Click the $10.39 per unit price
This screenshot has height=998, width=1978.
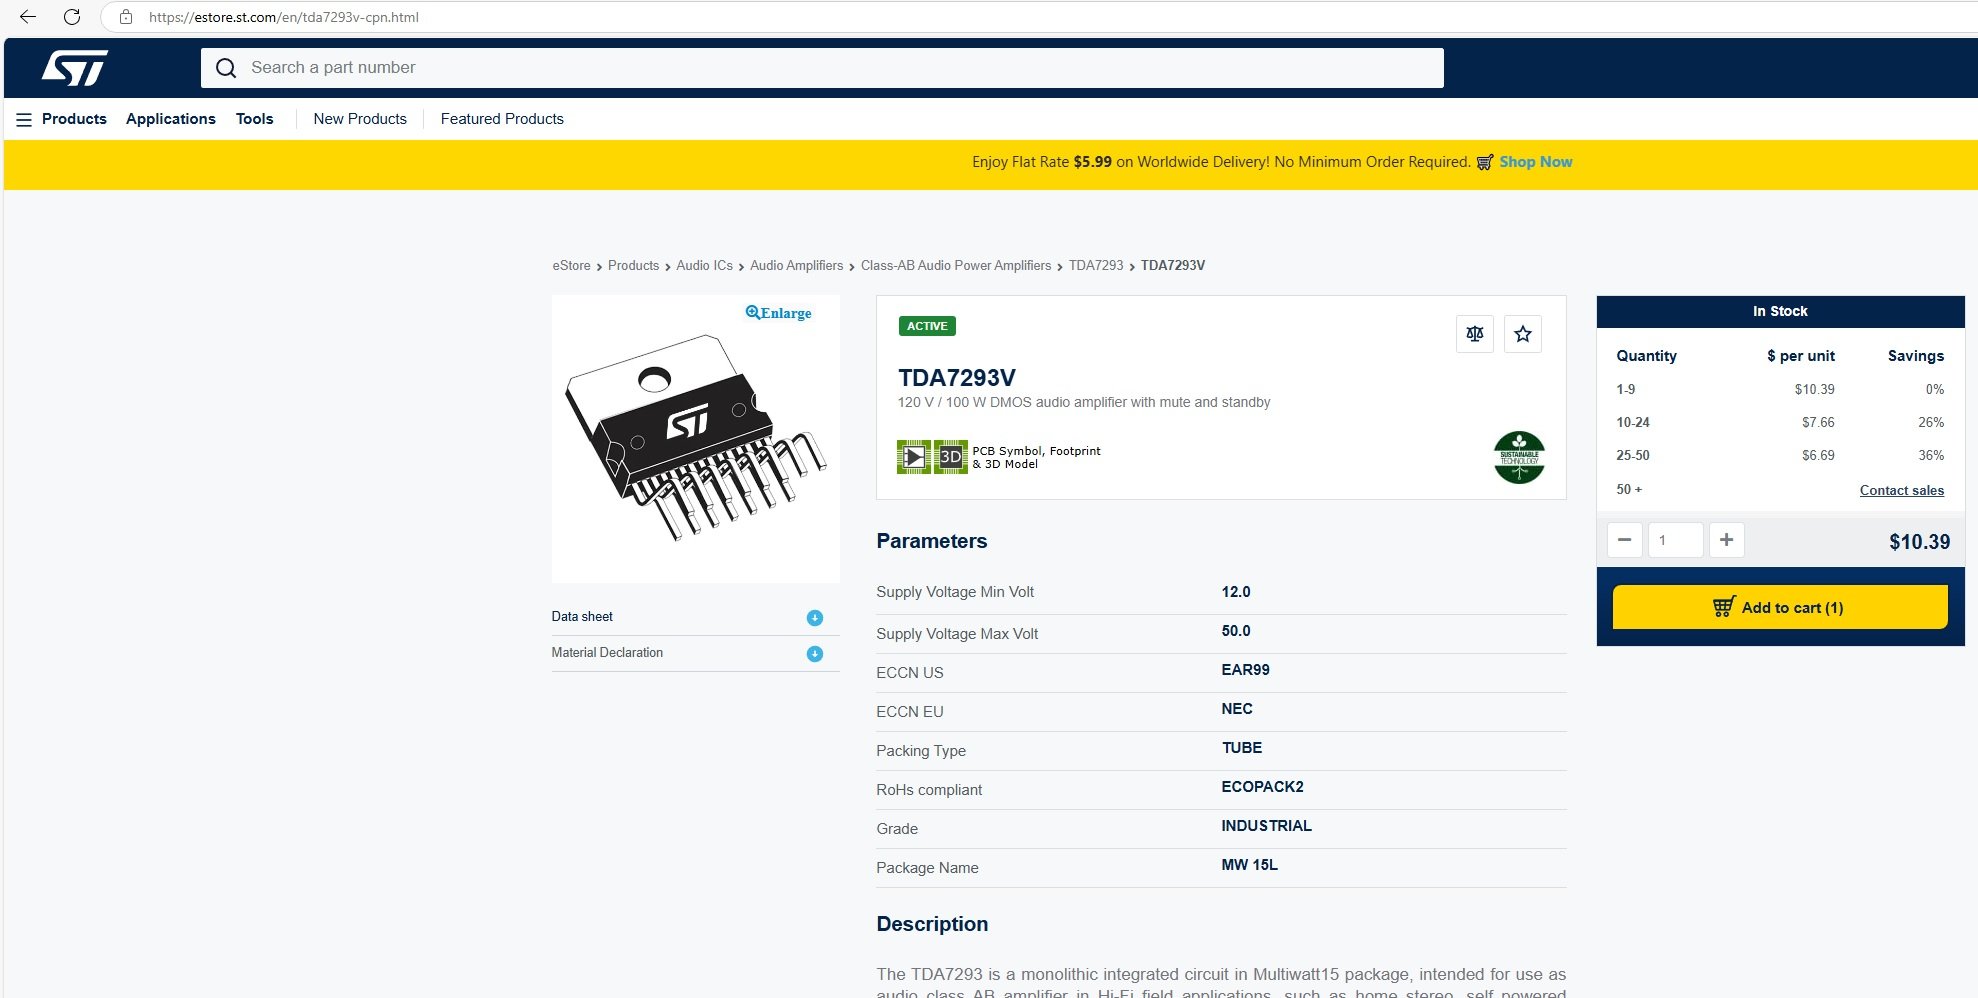point(1814,389)
